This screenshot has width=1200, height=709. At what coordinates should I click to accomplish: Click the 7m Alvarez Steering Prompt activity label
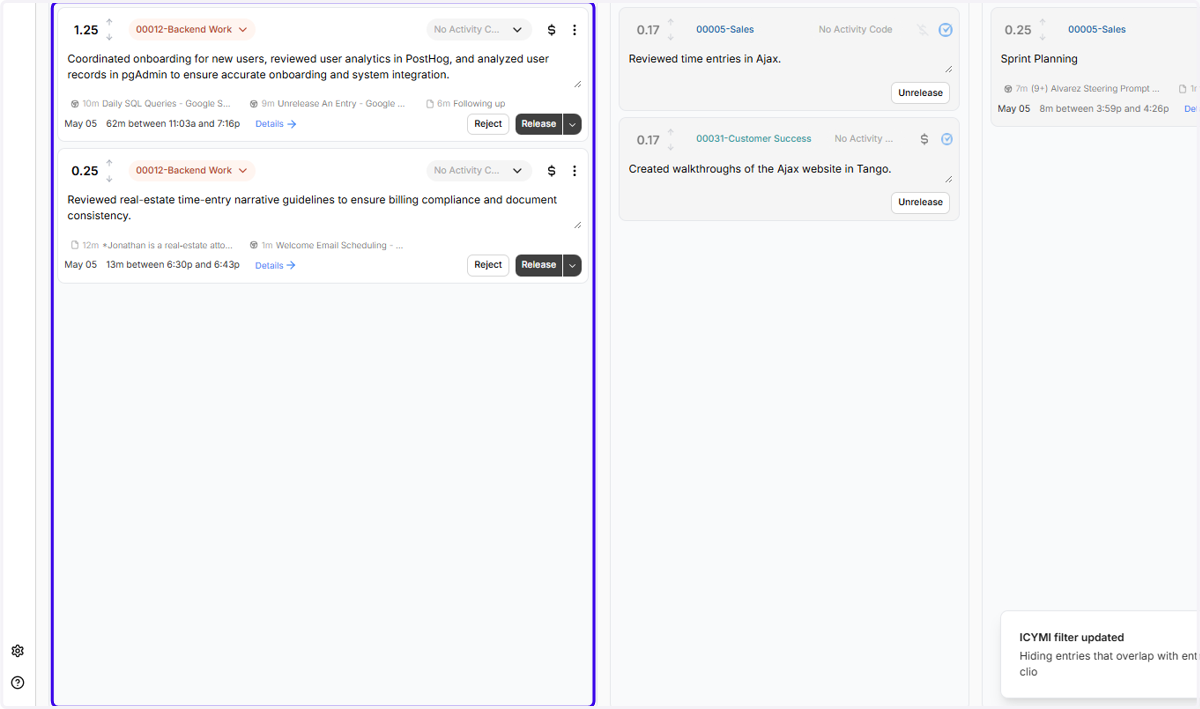[x=1088, y=89]
